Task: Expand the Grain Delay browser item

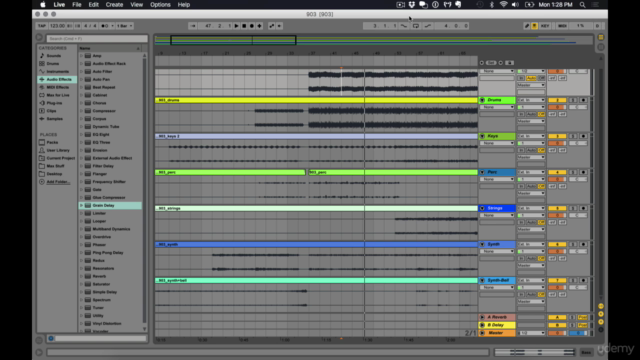Action: [x=81, y=205]
